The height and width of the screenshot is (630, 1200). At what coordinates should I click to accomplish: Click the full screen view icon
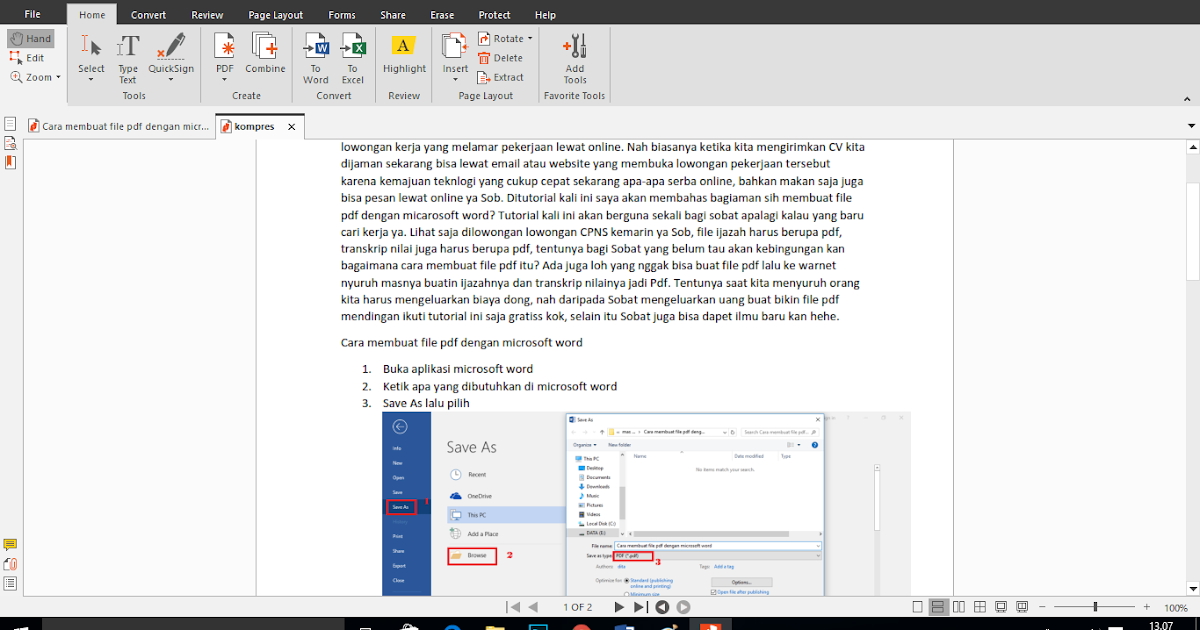coord(1000,607)
